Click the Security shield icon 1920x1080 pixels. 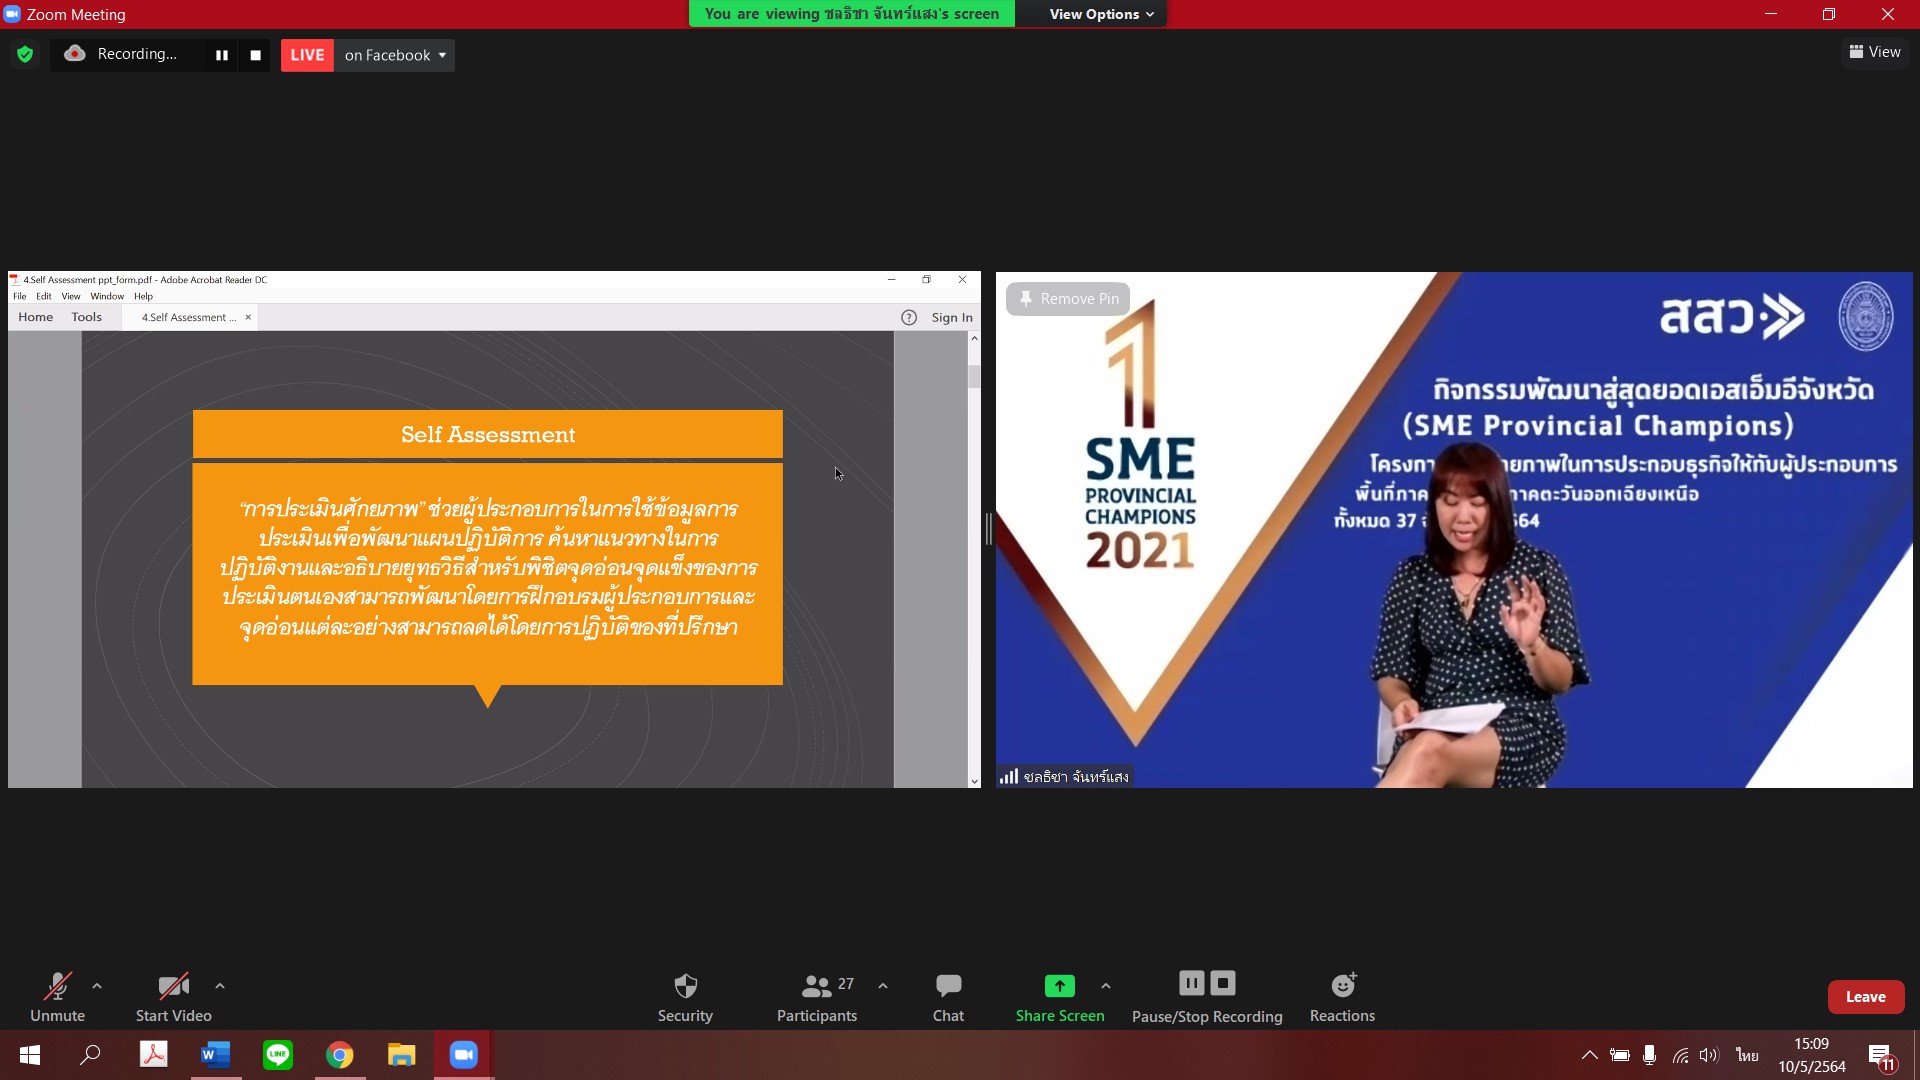pyautogui.click(x=685, y=986)
